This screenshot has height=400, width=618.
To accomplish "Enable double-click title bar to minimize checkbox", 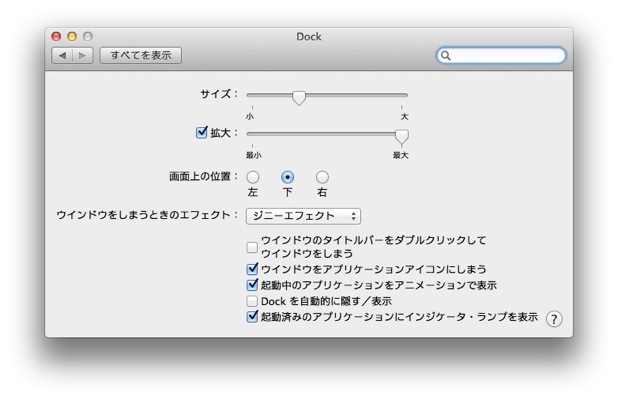I will point(252,247).
